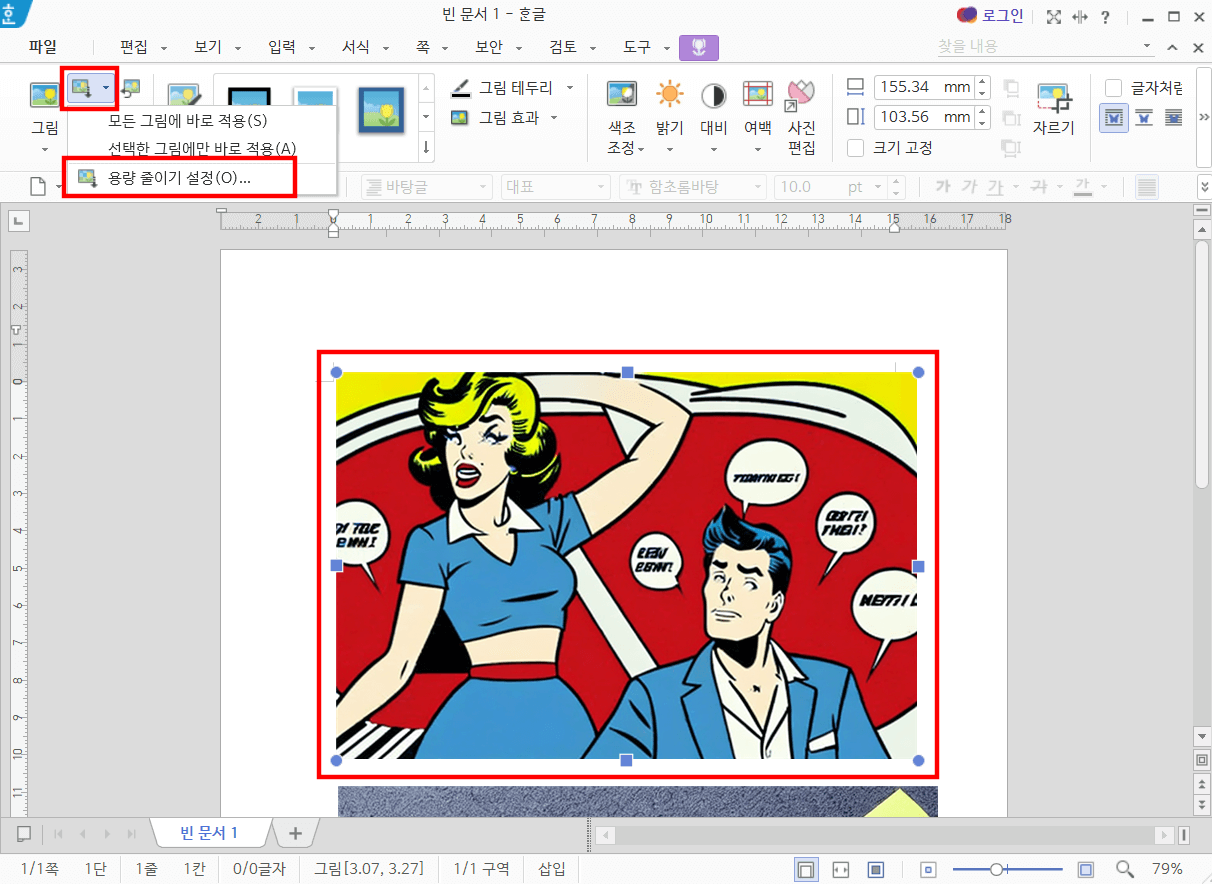The width and height of the screenshot is (1212, 885).
Task: Click the zoom slider handle
Action: pyautogui.click(x=996, y=869)
